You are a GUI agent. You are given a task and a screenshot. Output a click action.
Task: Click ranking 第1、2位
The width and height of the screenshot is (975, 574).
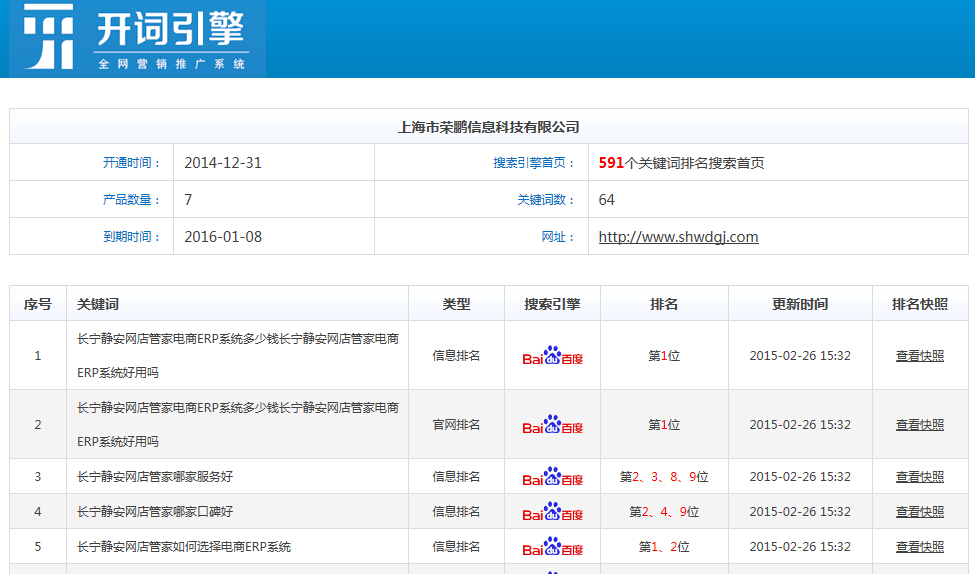pyautogui.click(x=663, y=547)
